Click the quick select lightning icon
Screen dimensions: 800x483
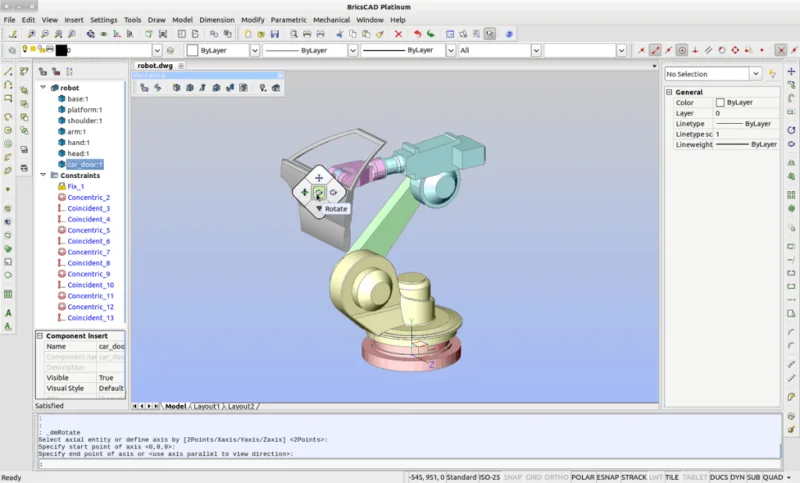772,74
